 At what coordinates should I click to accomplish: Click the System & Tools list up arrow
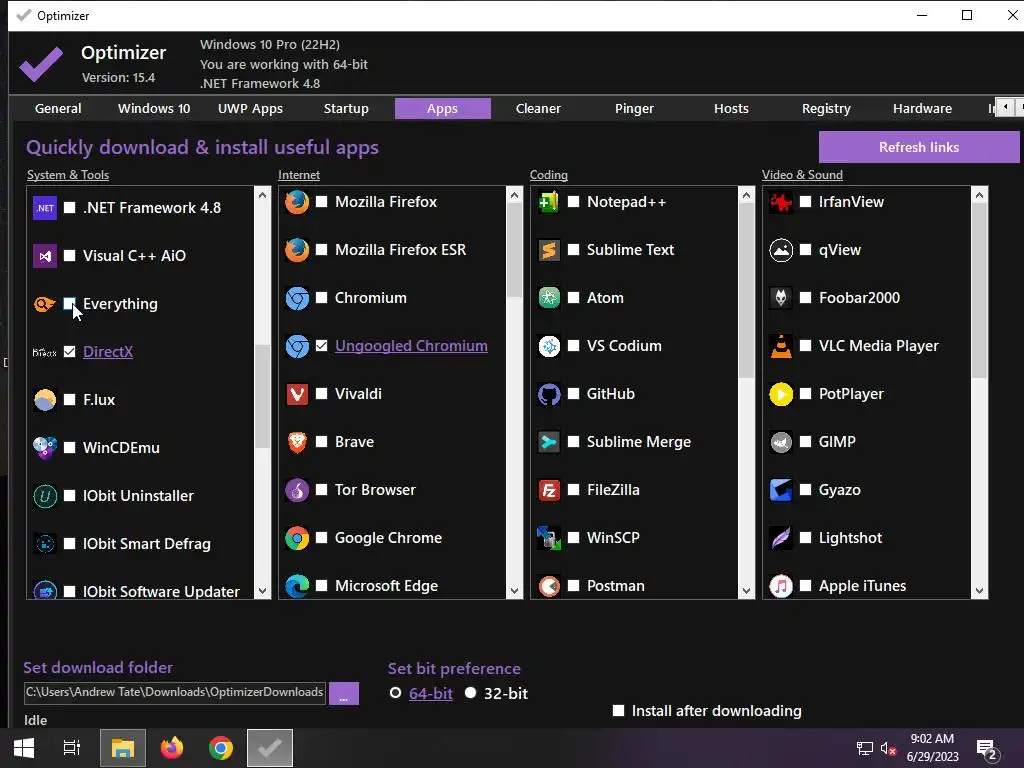[263, 195]
